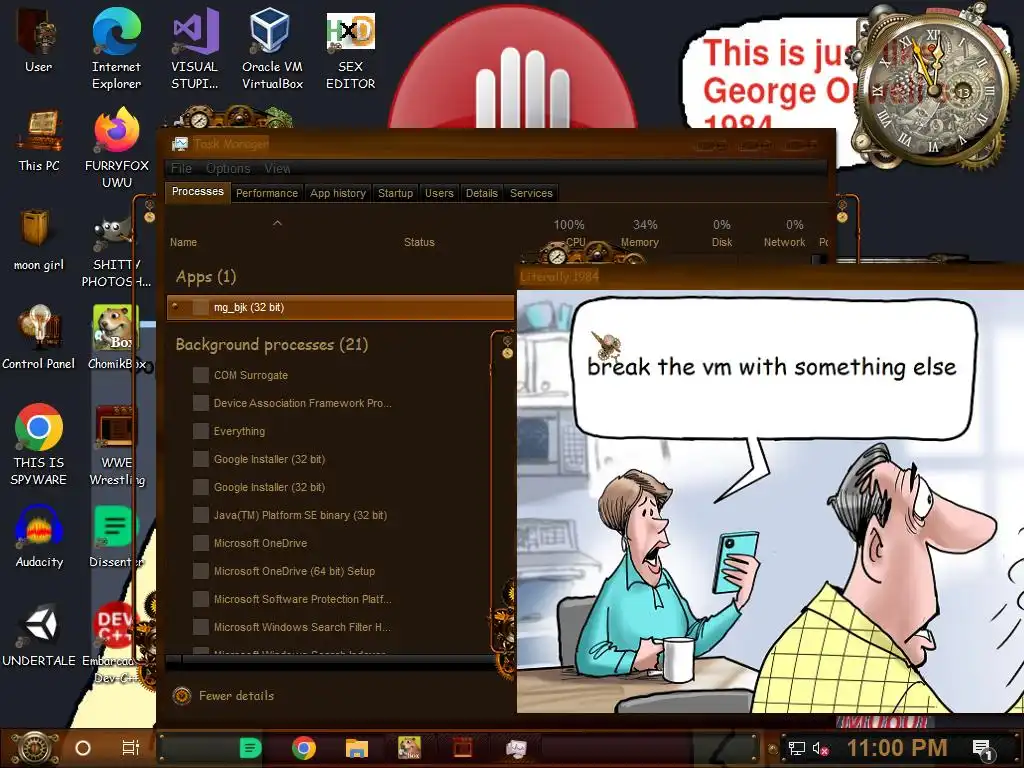Select the This PC desktop icon

point(39,140)
